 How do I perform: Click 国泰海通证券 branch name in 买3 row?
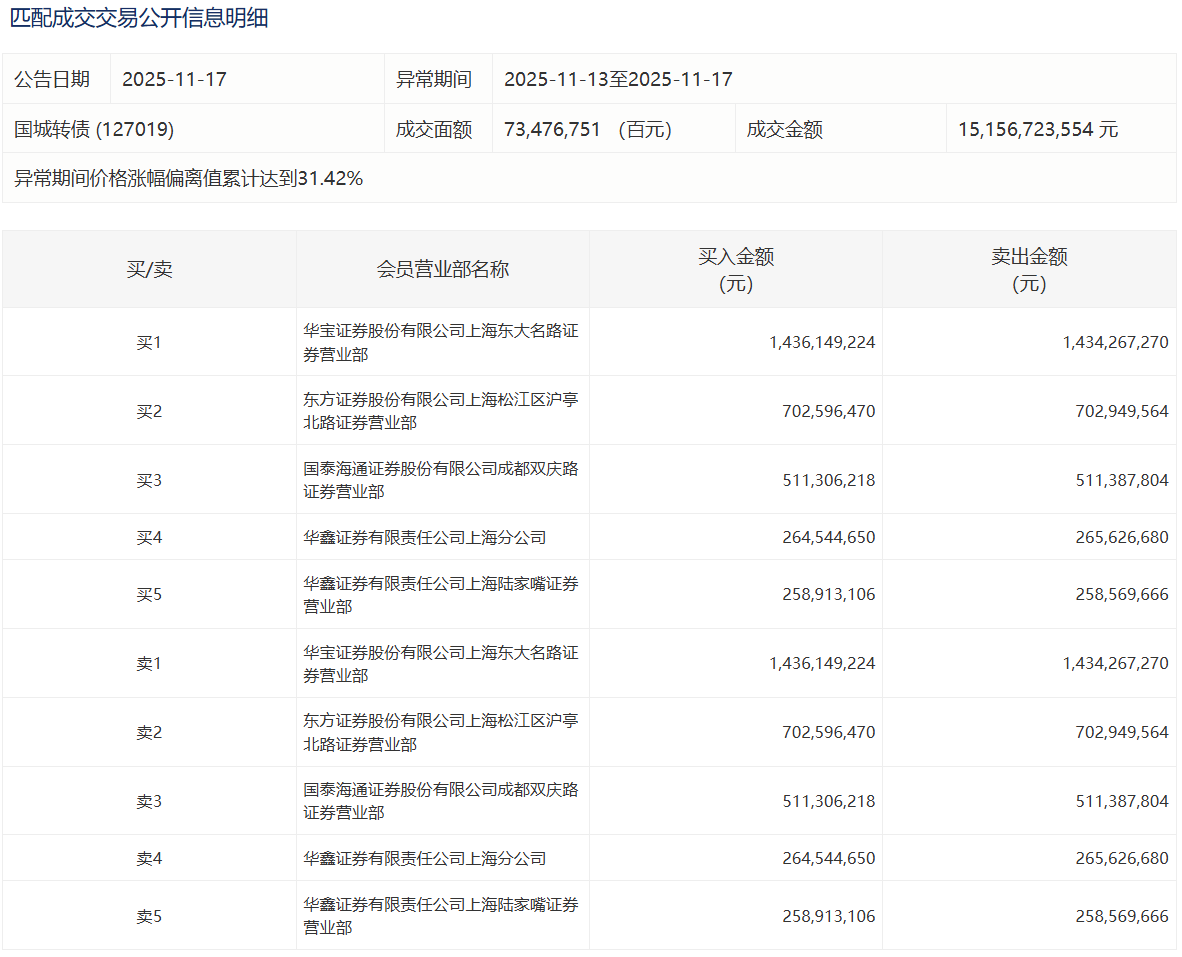point(441,481)
